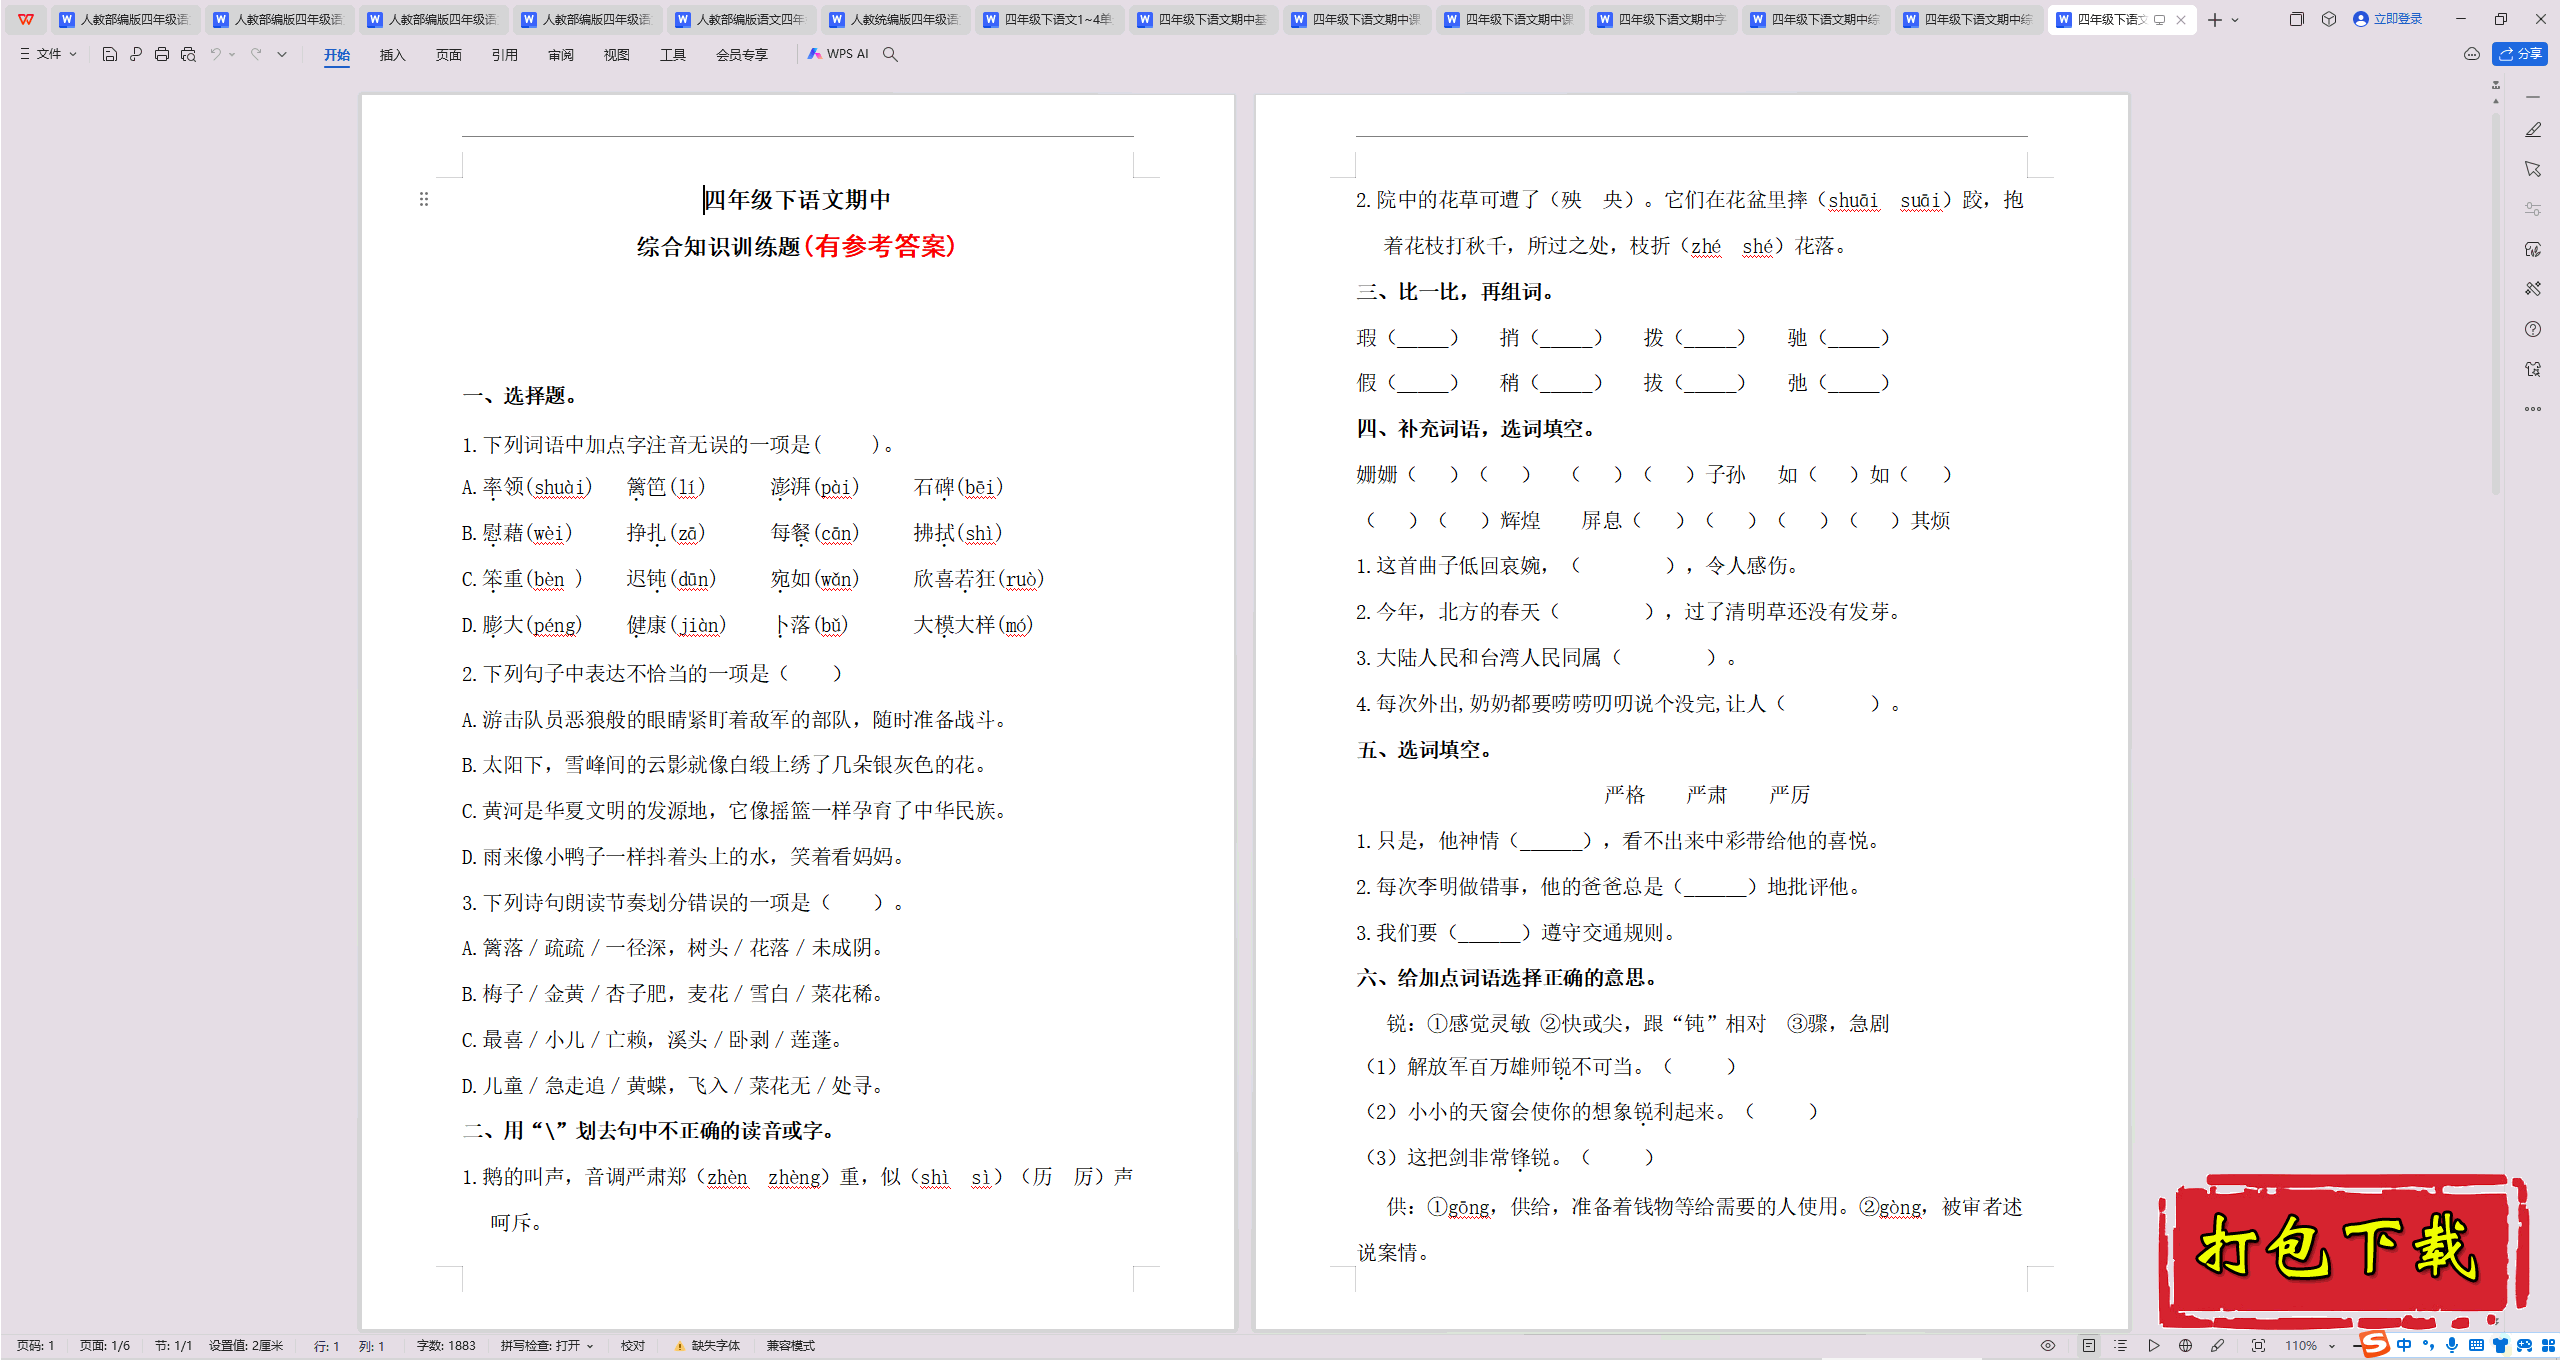Switch to the 页面 ribbon tab
The width and height of the screenshot is (2560, 1360).
[448, 55]
